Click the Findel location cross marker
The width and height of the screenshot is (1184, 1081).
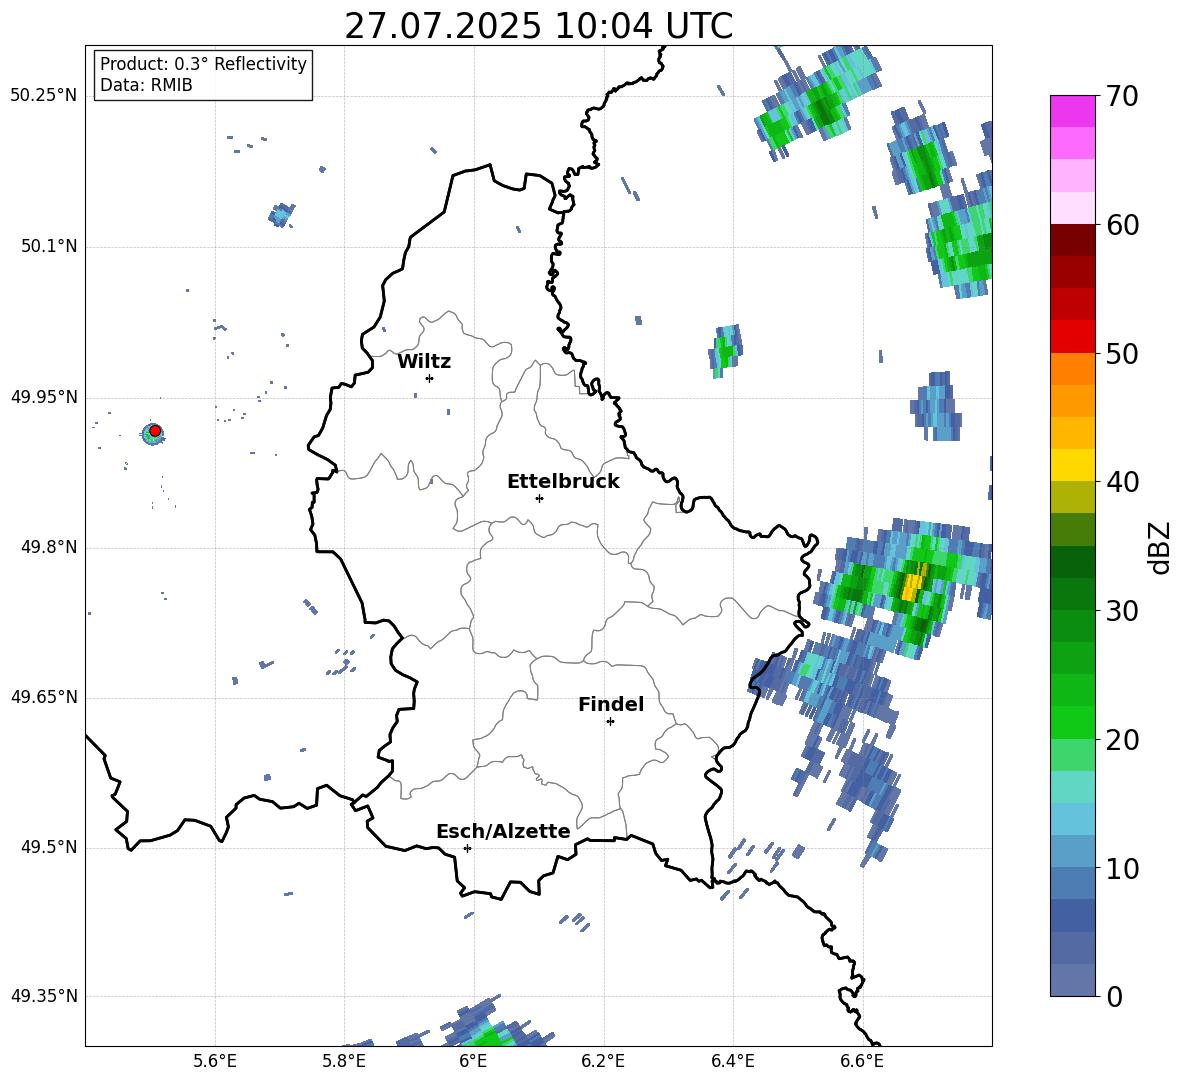pos(610,722)
